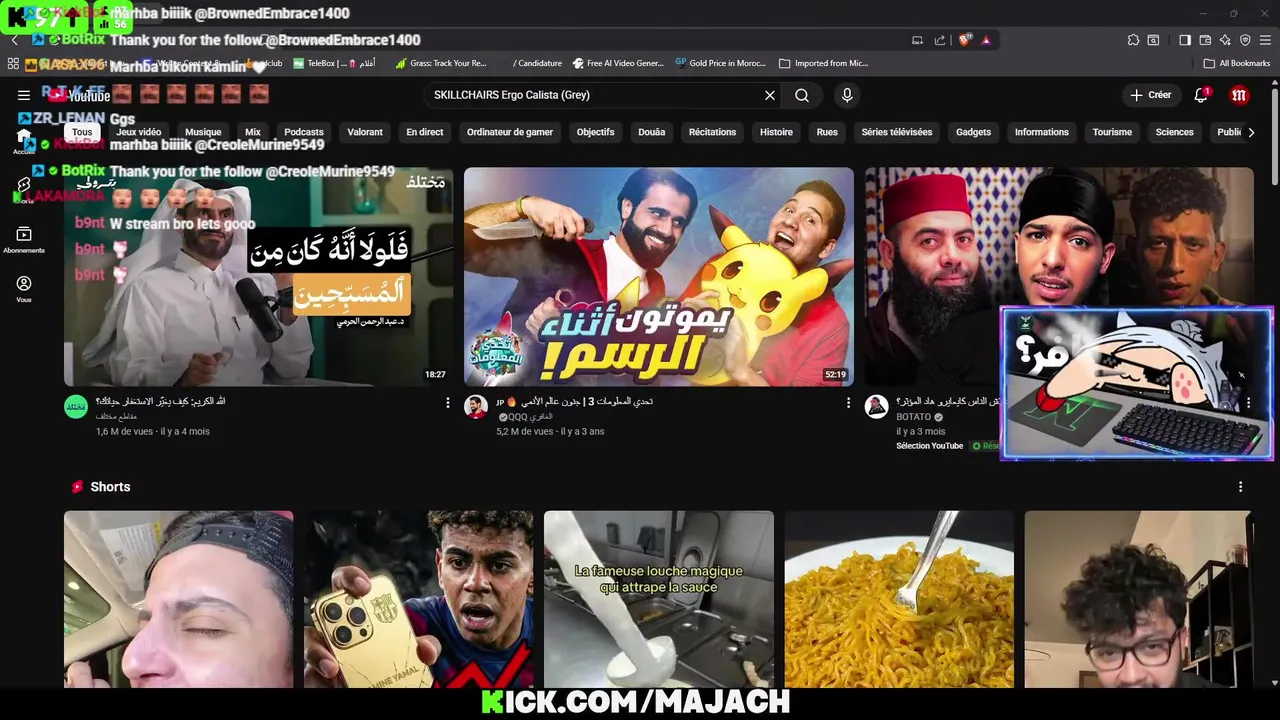Click the install/cast icon in address bar
This screenshot has width=1280, height=720.
pyautogui.click(x=917, y=40)
